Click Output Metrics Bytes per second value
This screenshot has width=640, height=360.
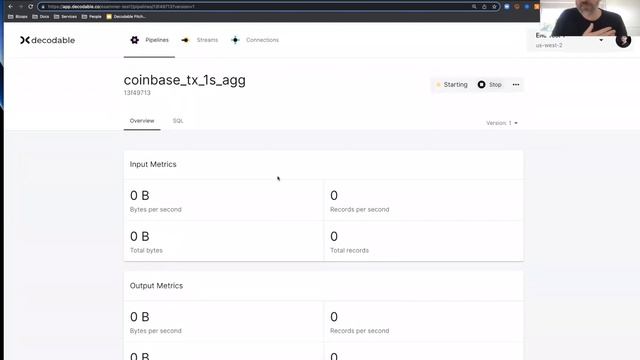(x=140, y=317)
